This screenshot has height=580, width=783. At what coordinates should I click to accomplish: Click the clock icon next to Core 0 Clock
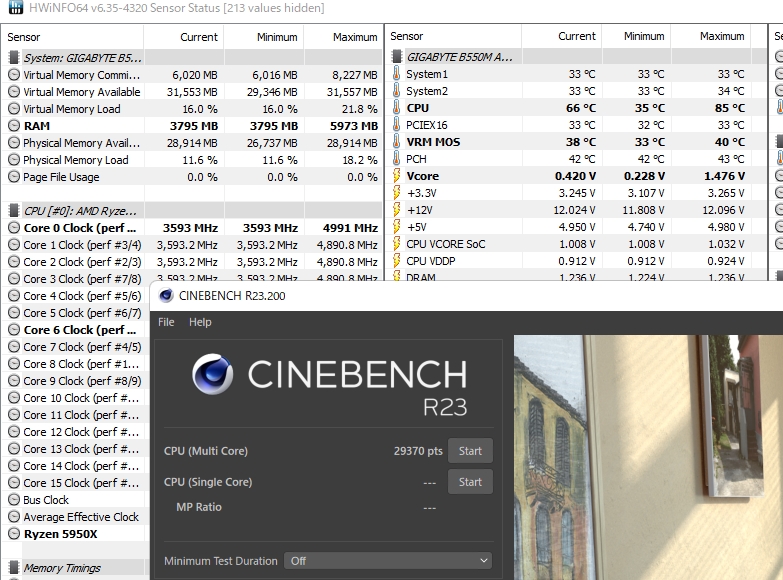point(14,228)
